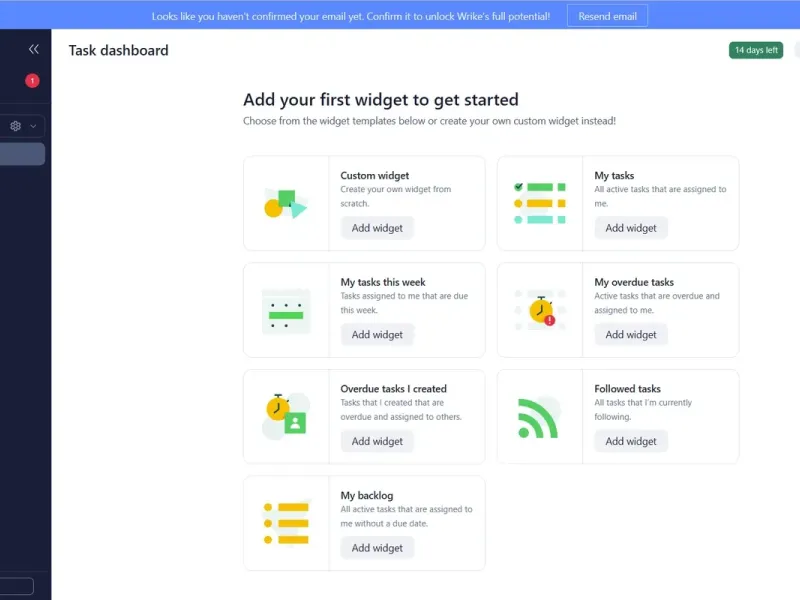
Task: Click the My overdue tasks clock icon
Action: point(539,310)
